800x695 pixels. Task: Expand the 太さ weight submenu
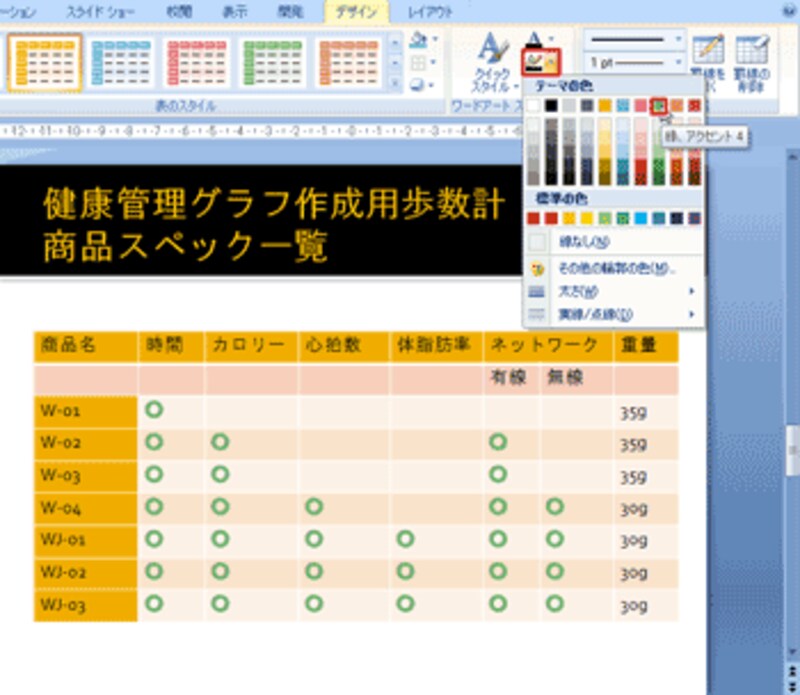614,291
